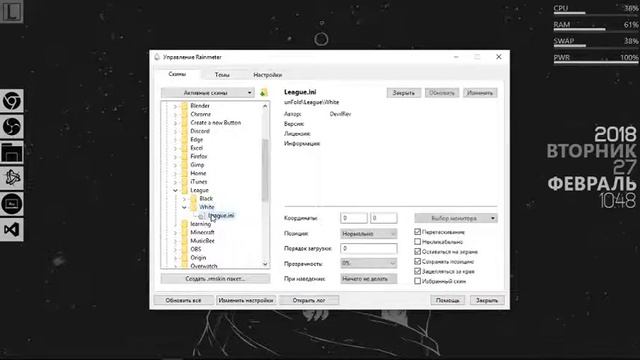The image size is (640, 360).
Task: Open the file explorer launcher icon
Action: tap(11, 152)
